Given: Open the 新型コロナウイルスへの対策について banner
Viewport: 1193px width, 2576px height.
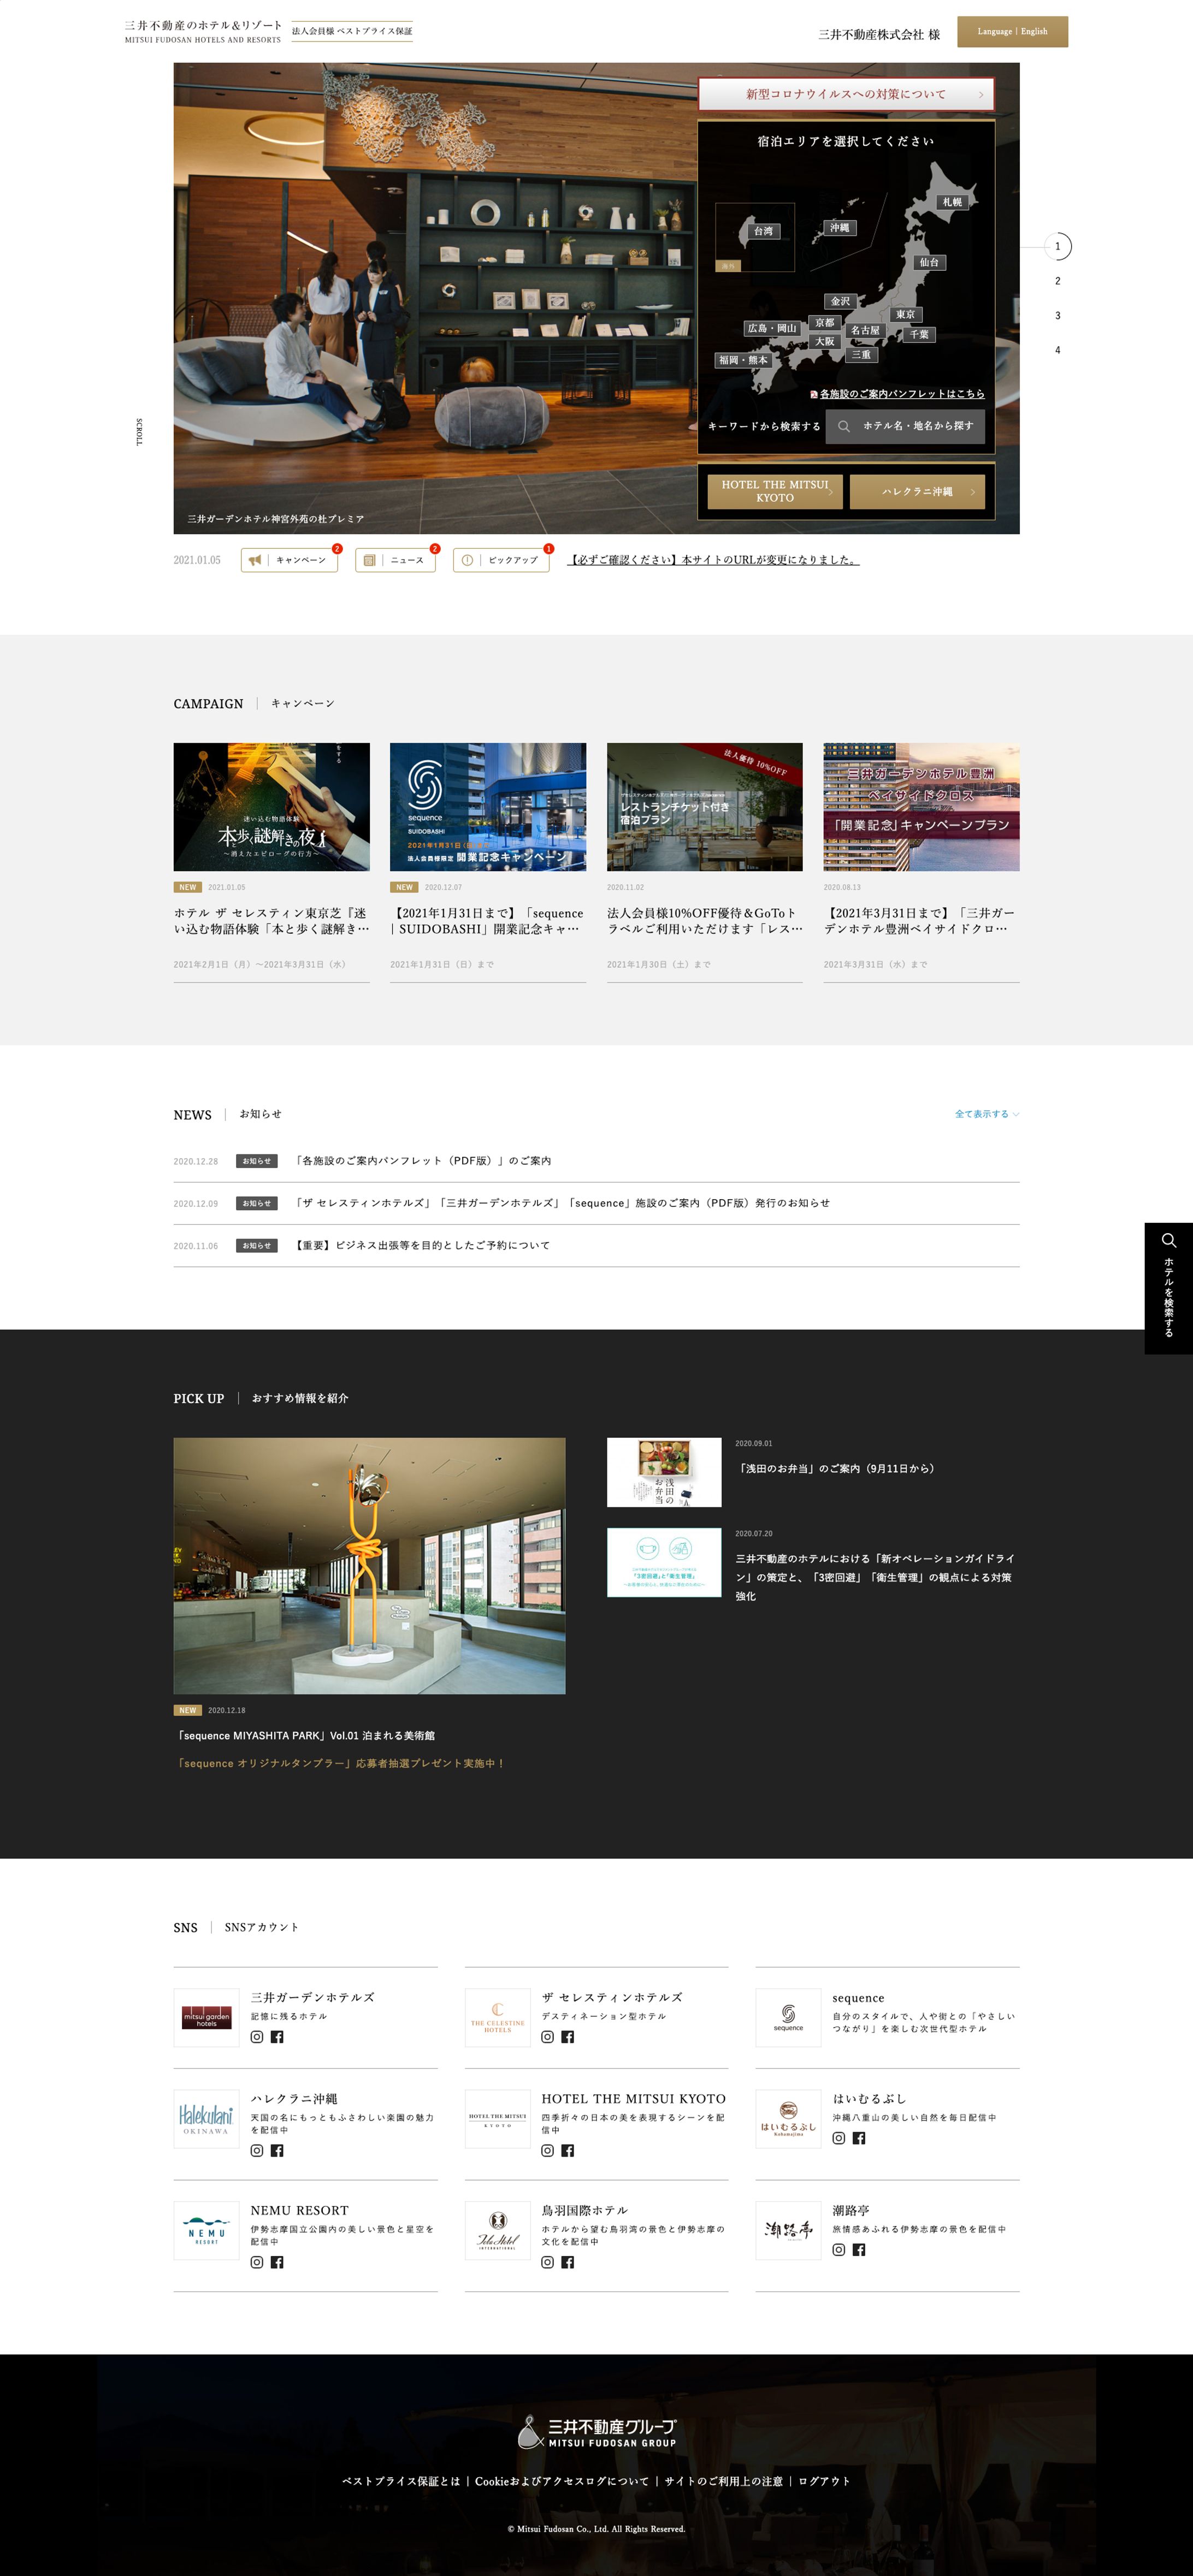Looking at the screenshot, I should (x=845, y=94).
